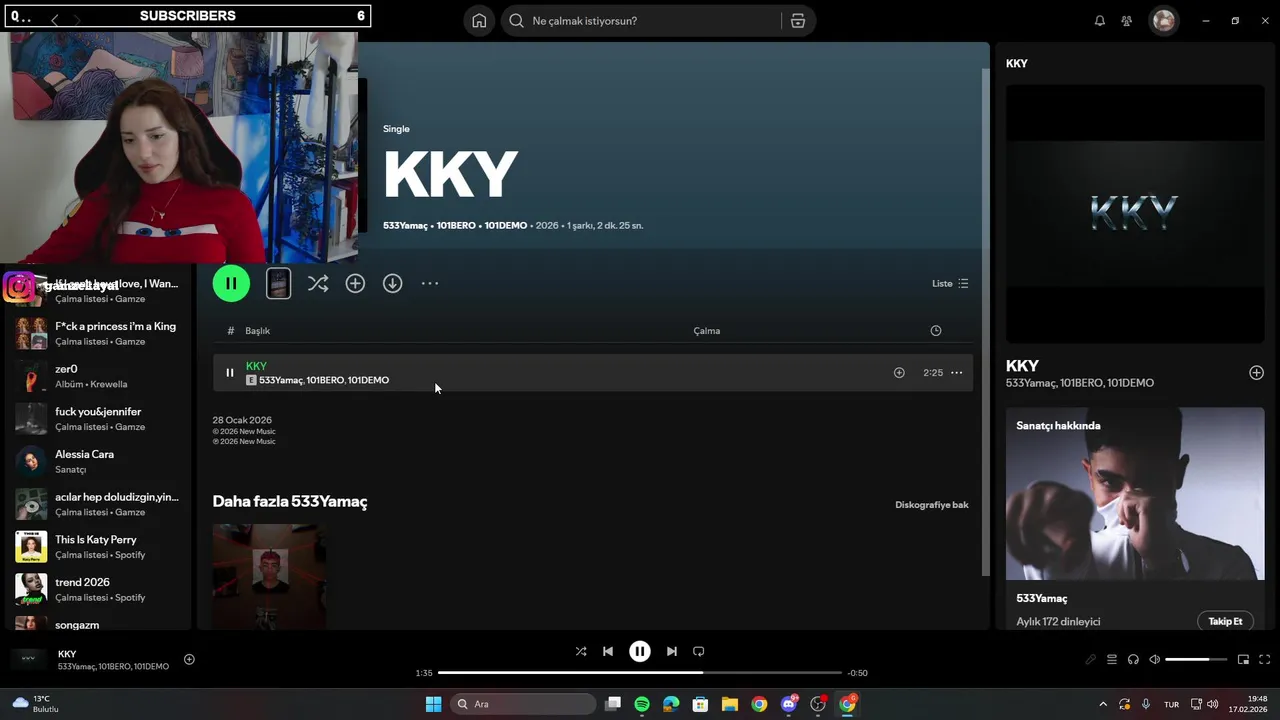This screenshot has width=1280, height=720.
Task: Download the KKY single
Action: (393, 284)
